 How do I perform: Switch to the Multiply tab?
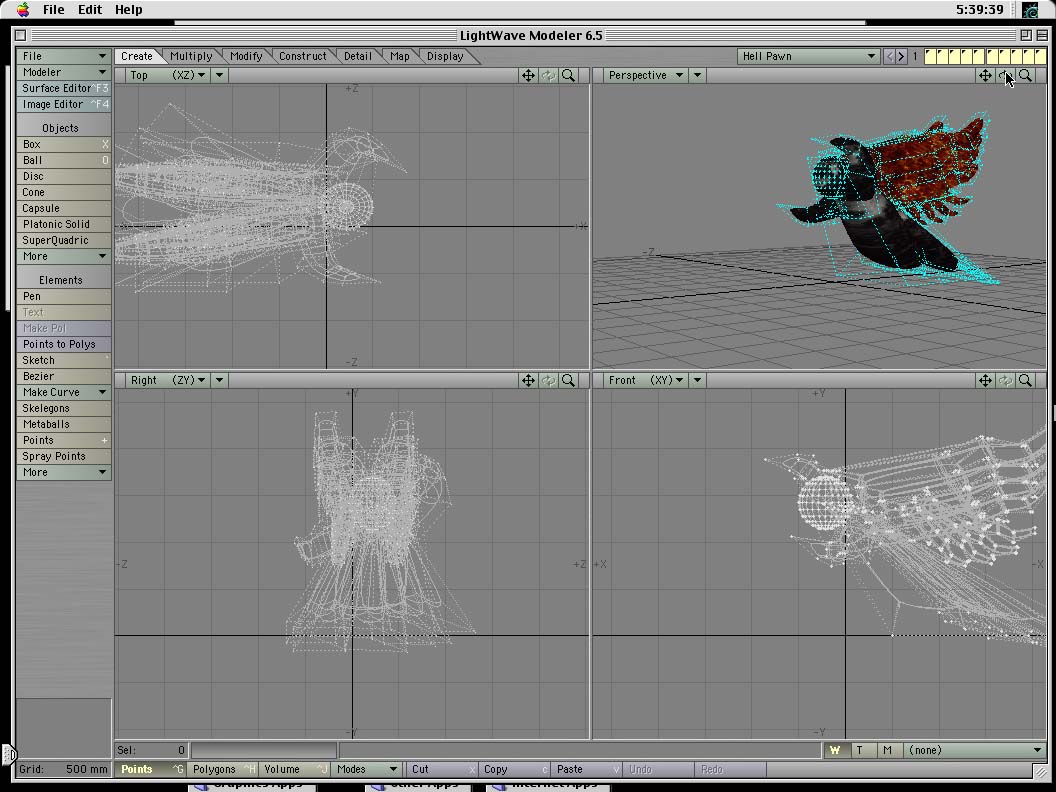click(x=191, y=56)
